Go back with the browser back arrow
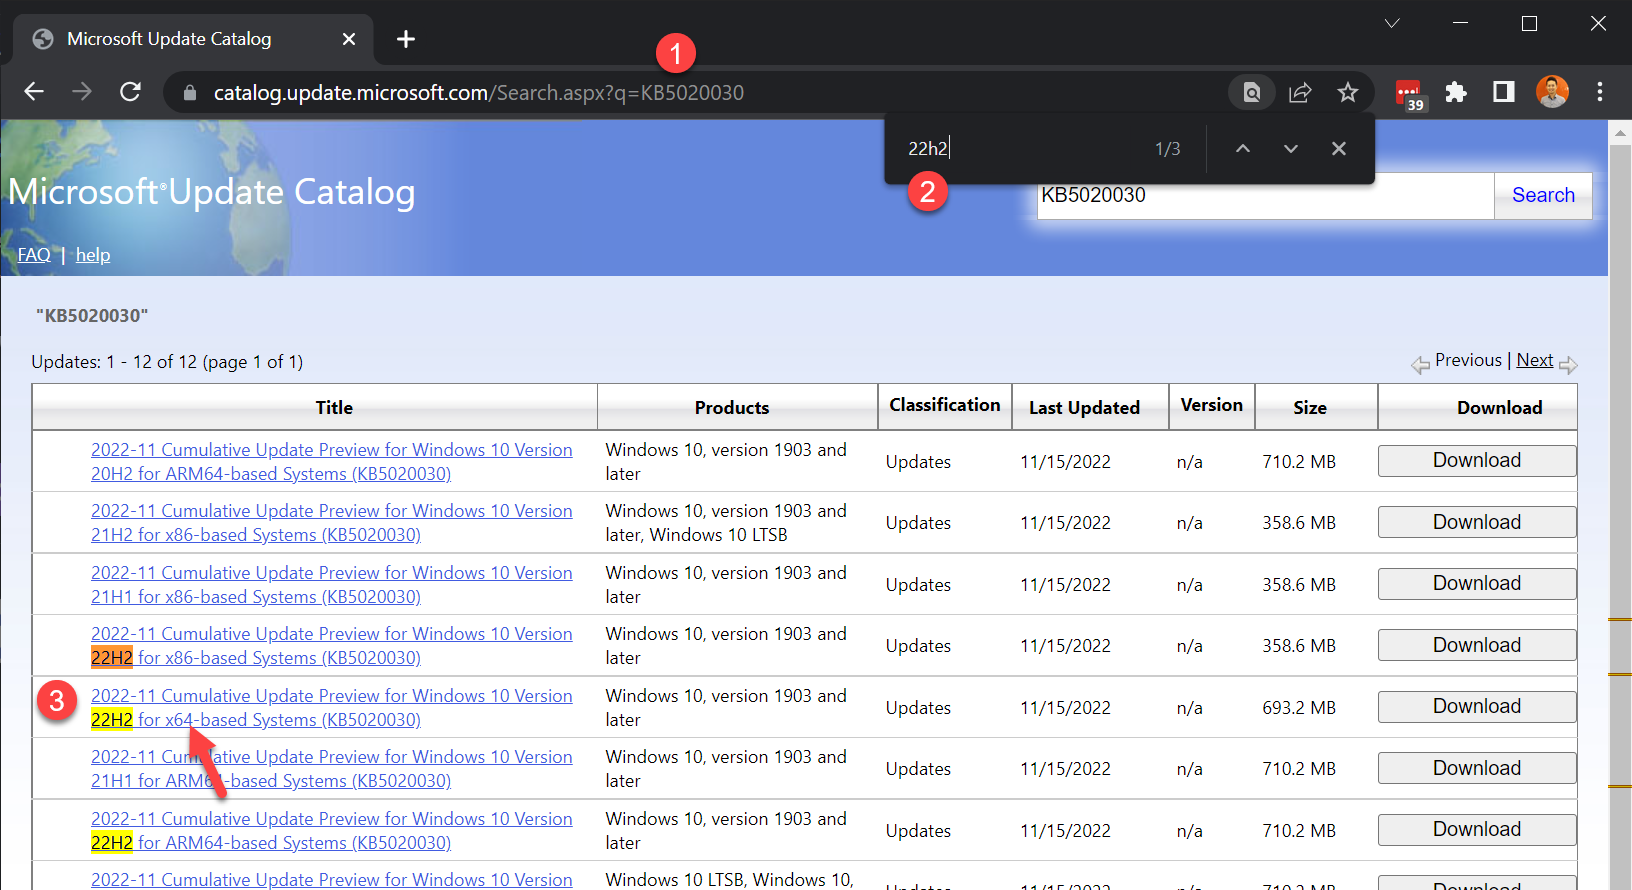The image size is (1632, 890). [x=34, y=92]
